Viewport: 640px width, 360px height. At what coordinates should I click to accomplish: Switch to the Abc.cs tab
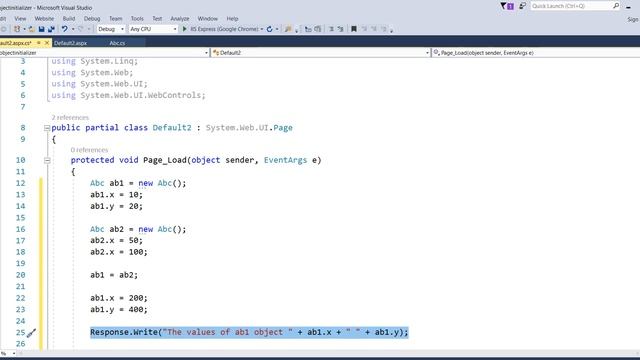coord(117,43)
